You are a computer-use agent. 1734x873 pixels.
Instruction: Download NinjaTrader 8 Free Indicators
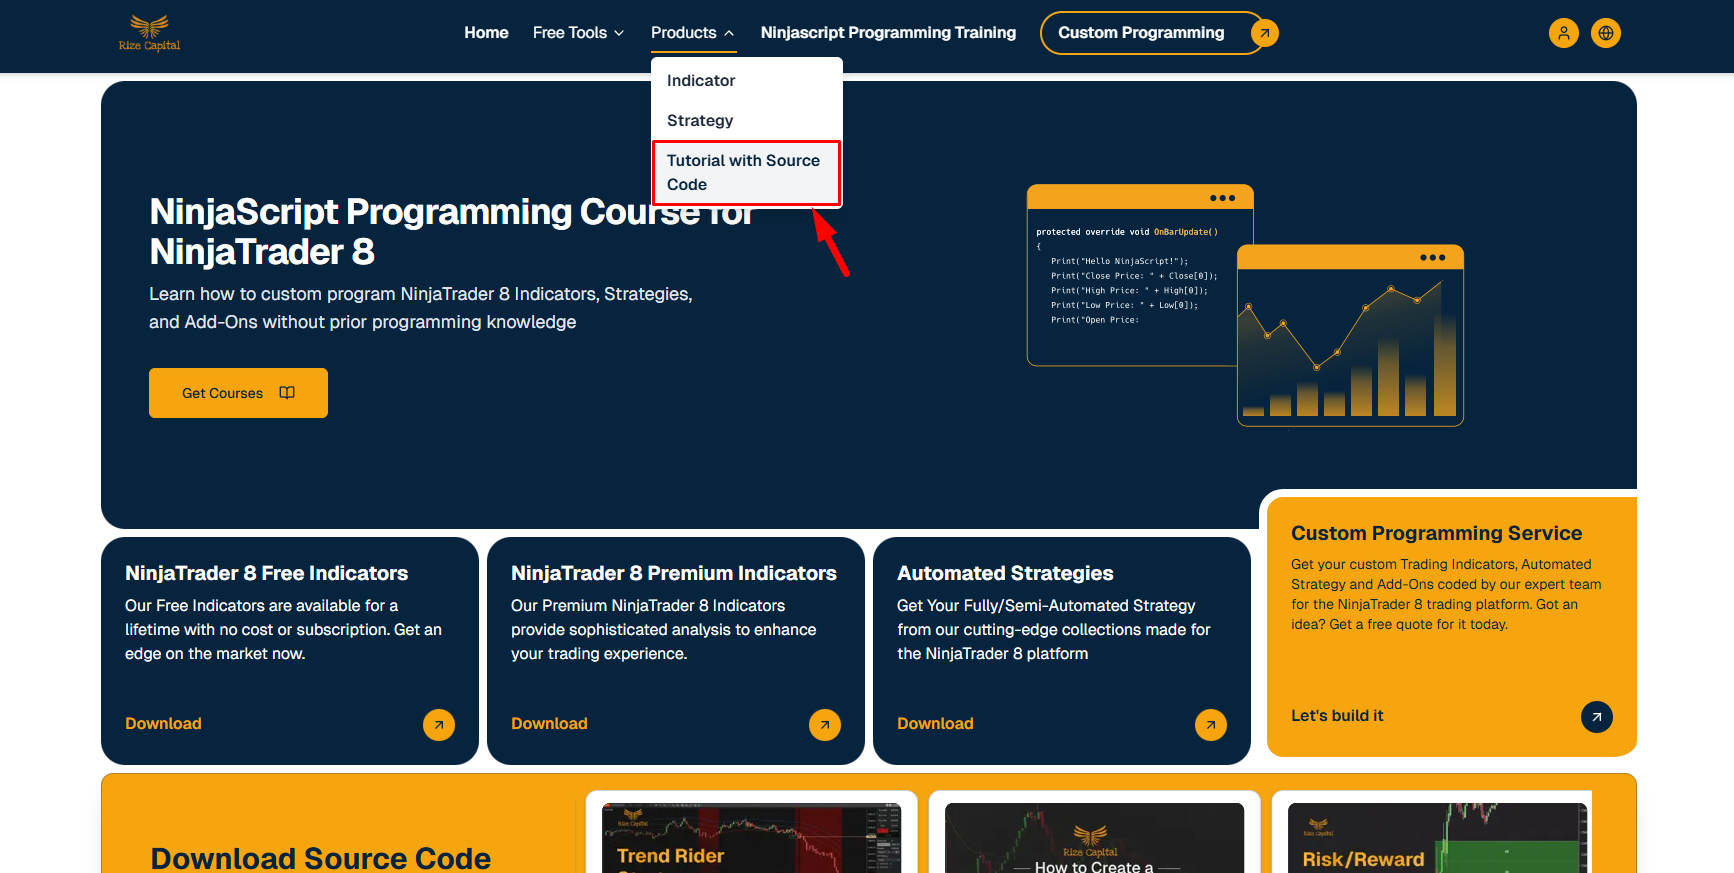[x=163, y=724]
